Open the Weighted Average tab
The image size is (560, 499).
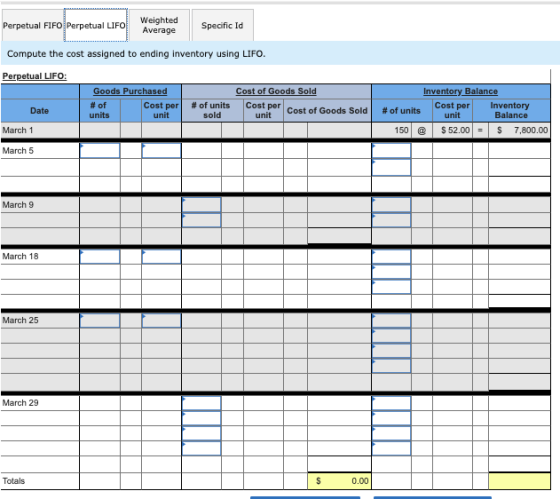click(159, 25)
